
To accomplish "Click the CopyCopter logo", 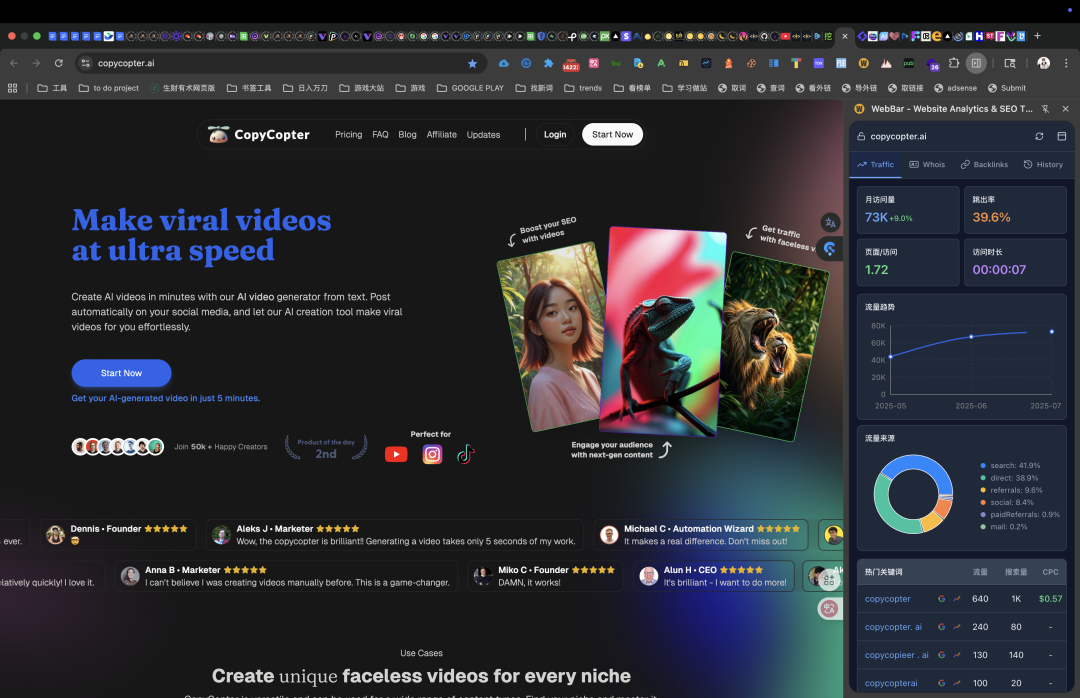I will [259, 134].
